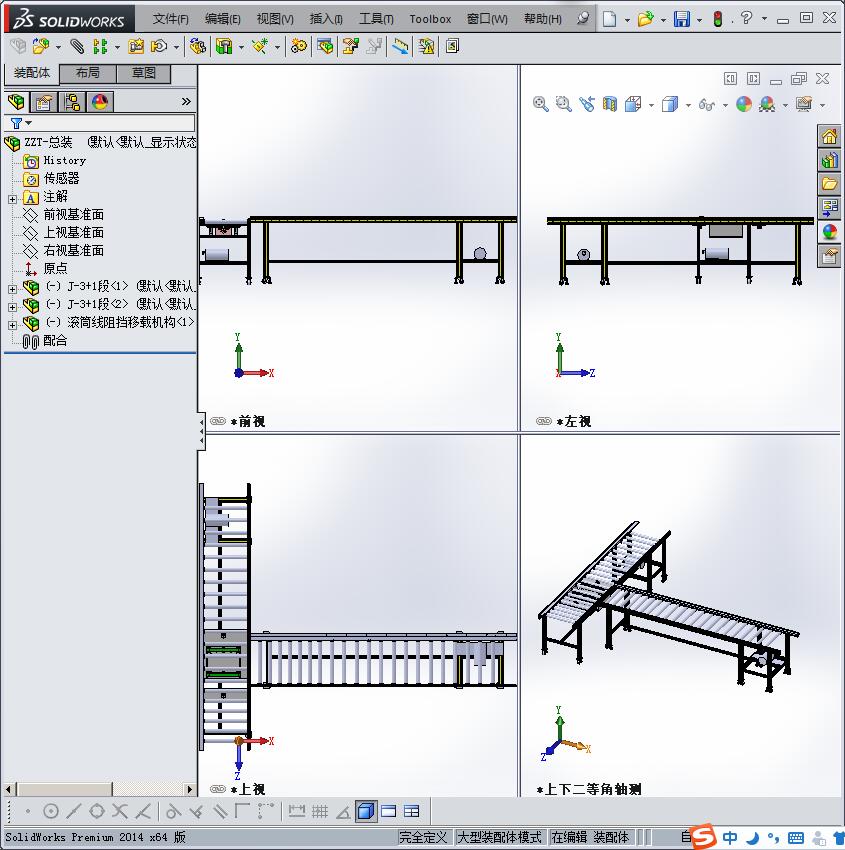The width and height of the screenshot is (845, 850).
Task: Click the Zoom to Area icon
Action: [x=564, y=104]
